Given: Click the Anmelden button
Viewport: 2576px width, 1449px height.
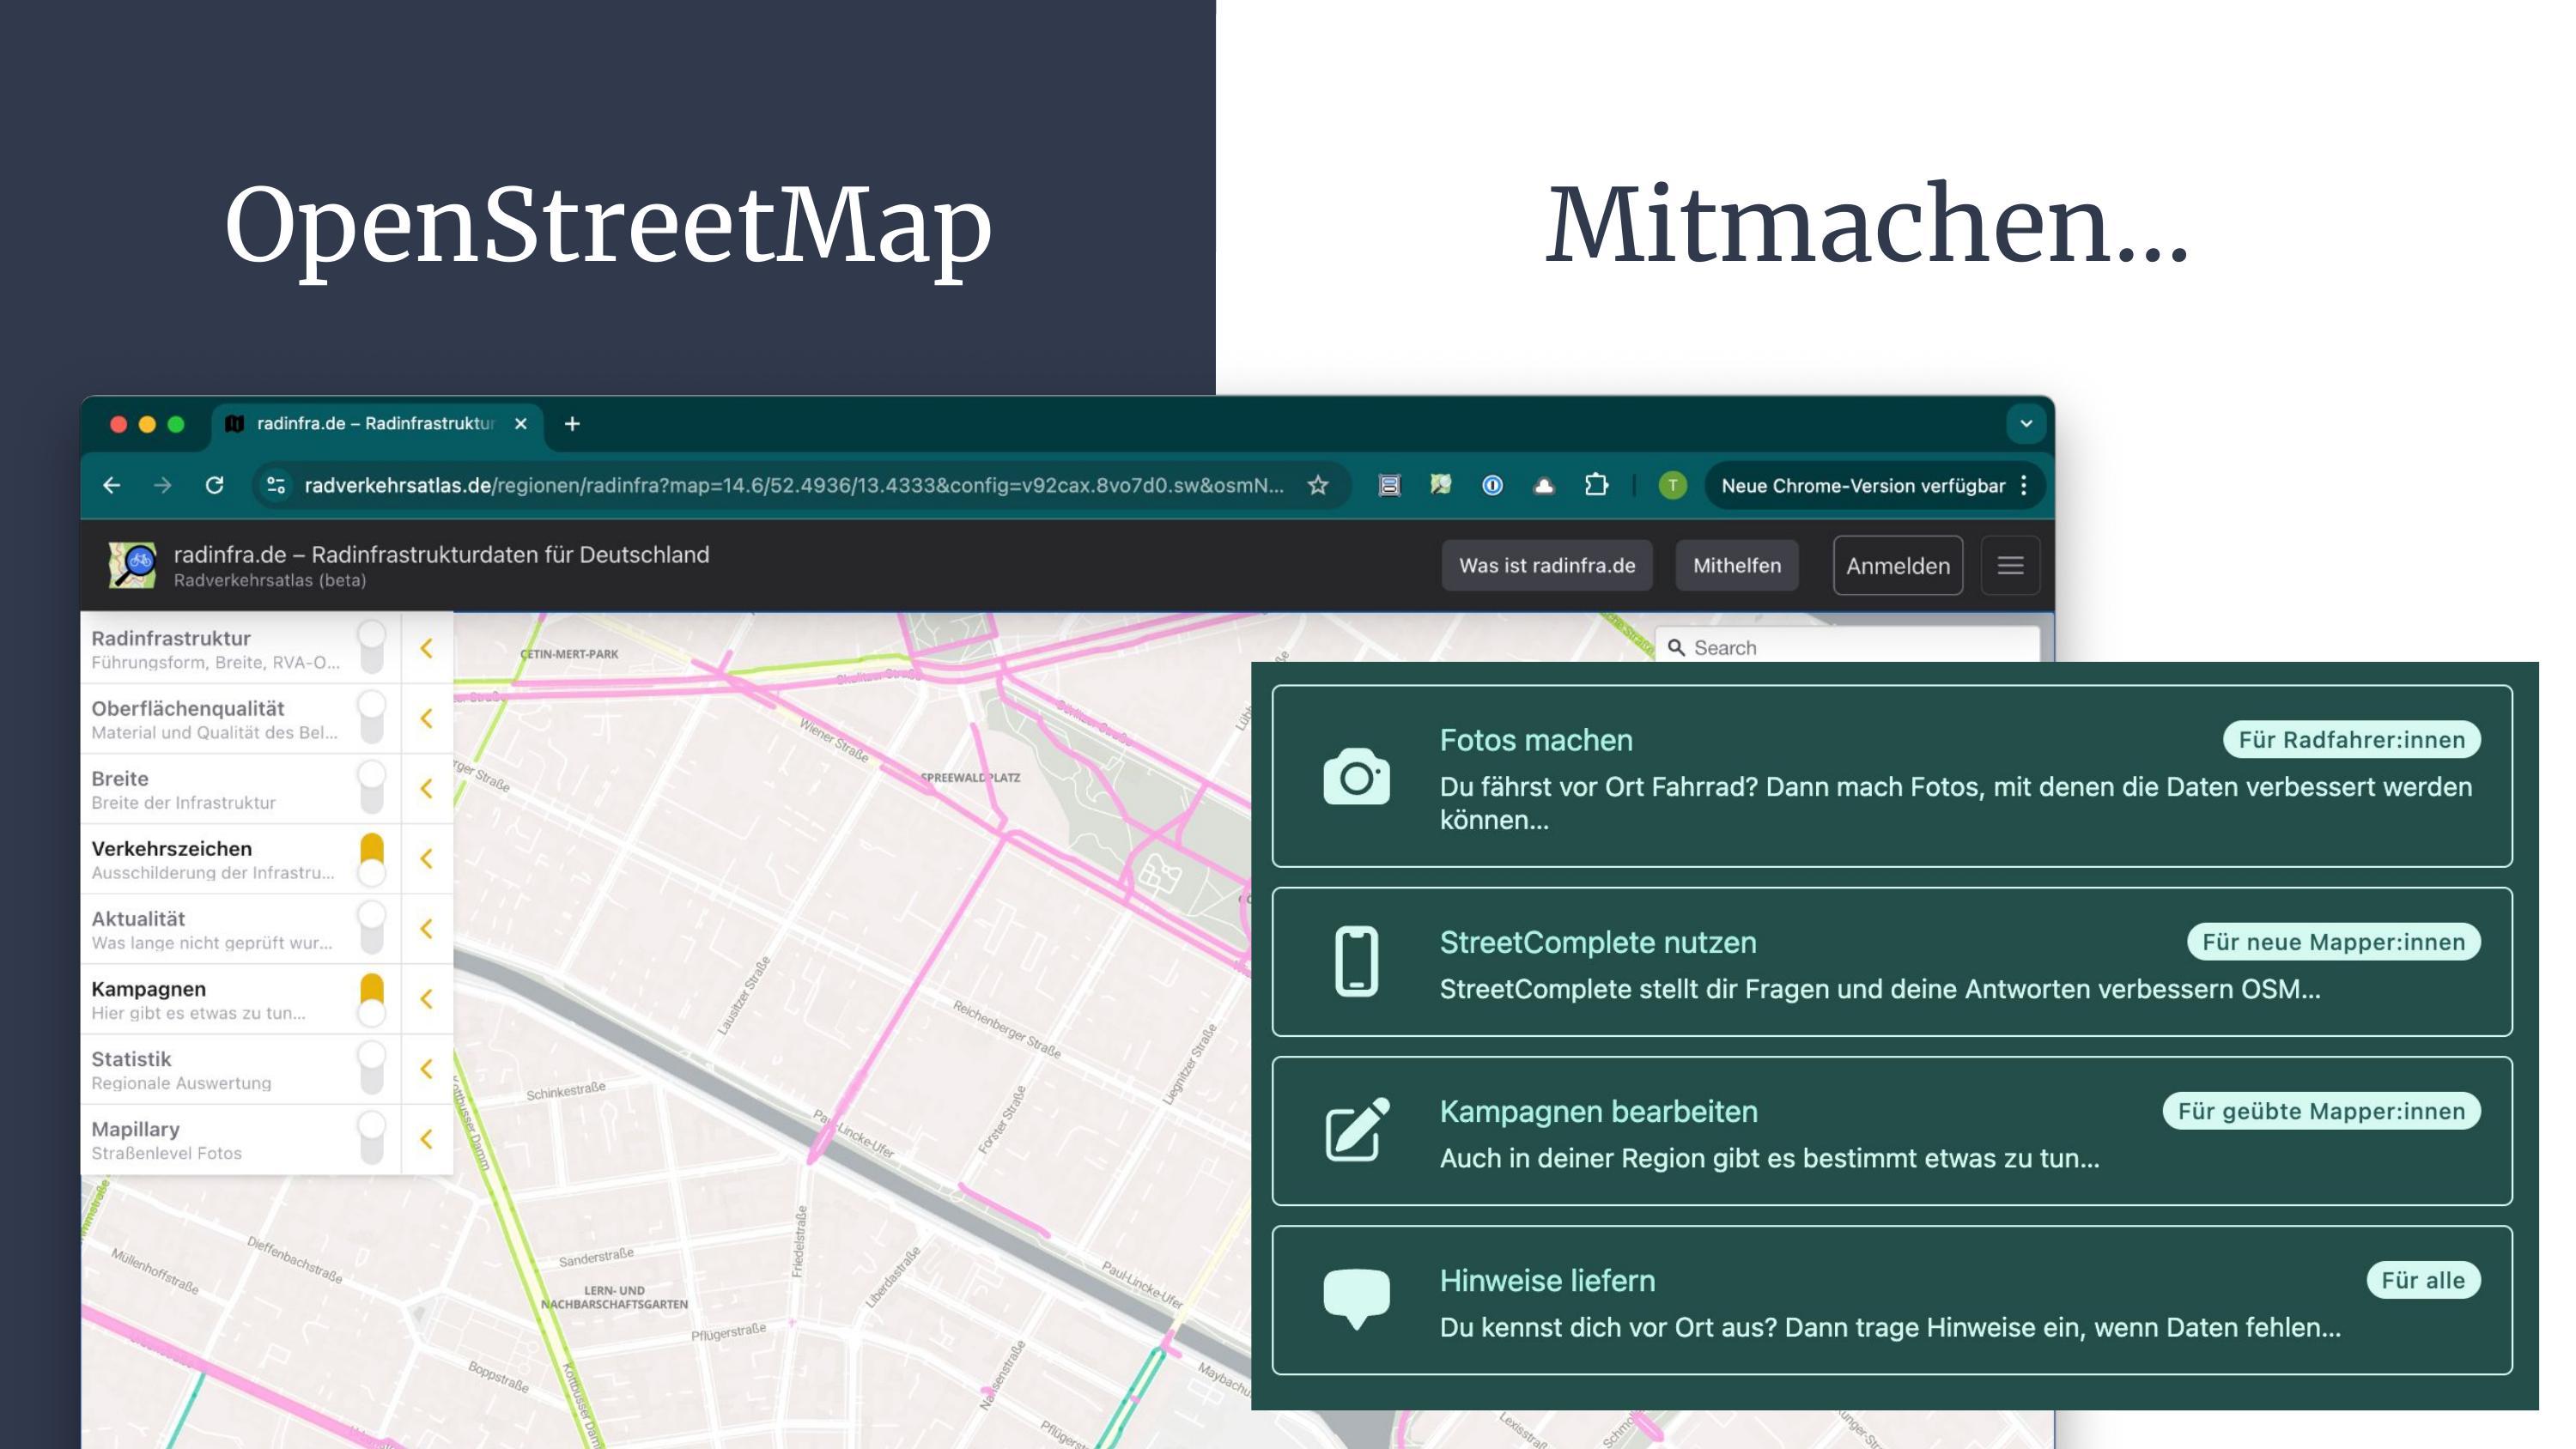Looking at the screenshot, I should point(1897,566).
